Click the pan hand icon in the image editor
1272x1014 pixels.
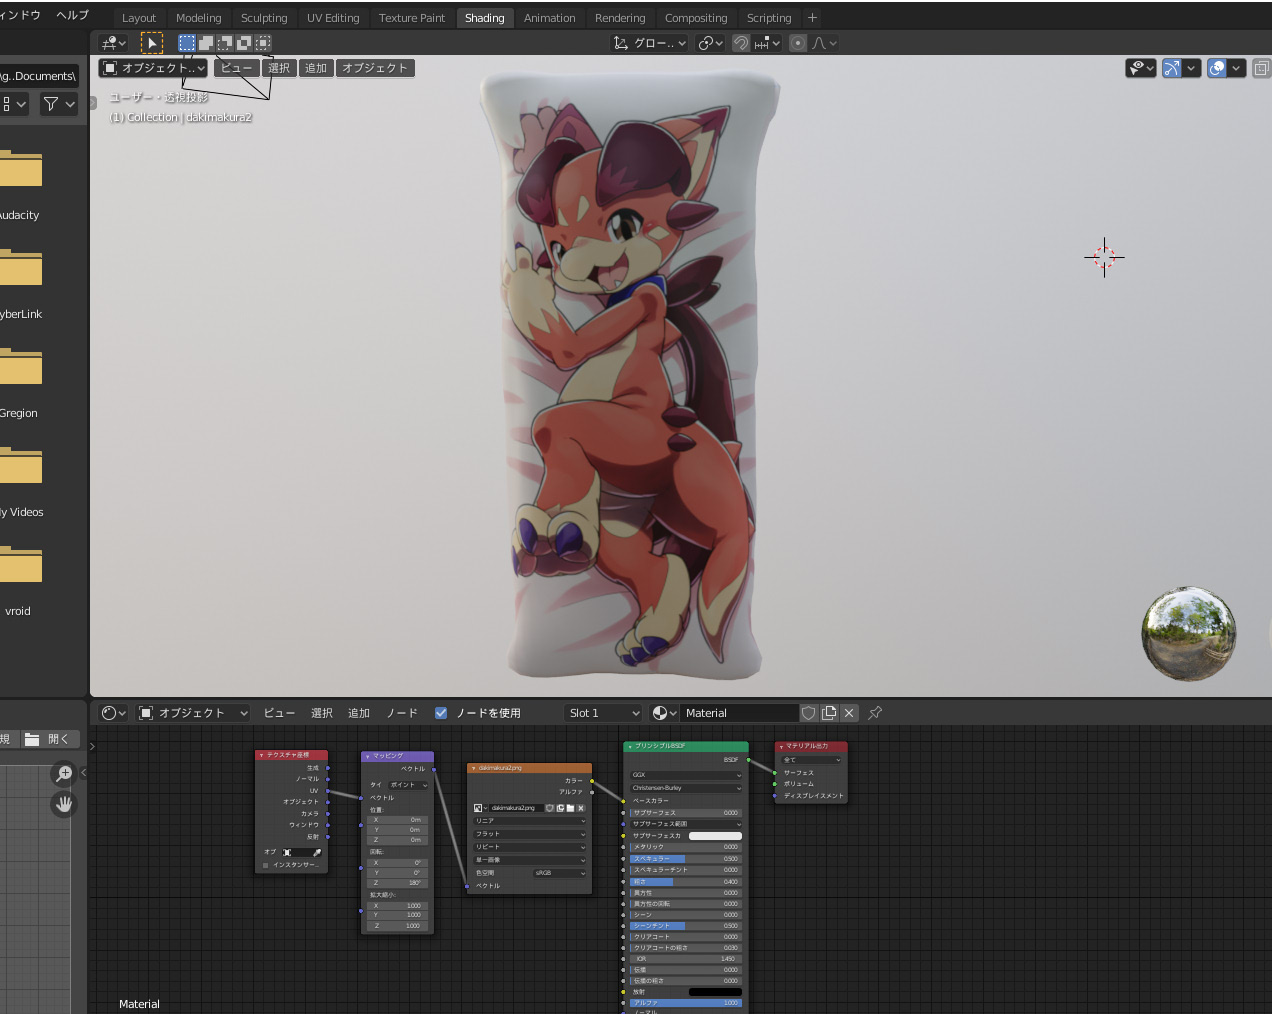point(63,804)
